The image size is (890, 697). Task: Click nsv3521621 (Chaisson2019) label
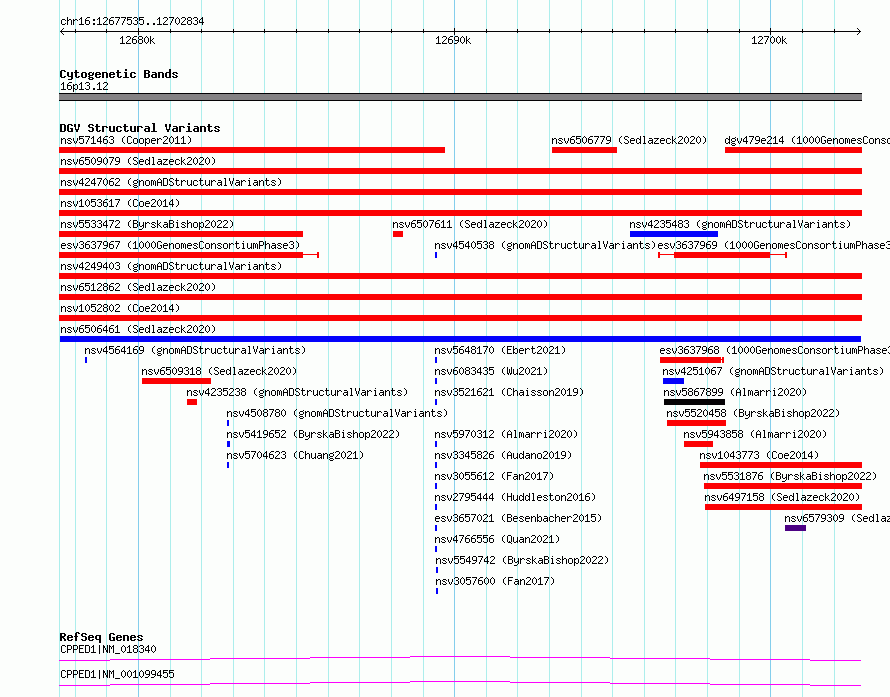[x=509, y=392]
